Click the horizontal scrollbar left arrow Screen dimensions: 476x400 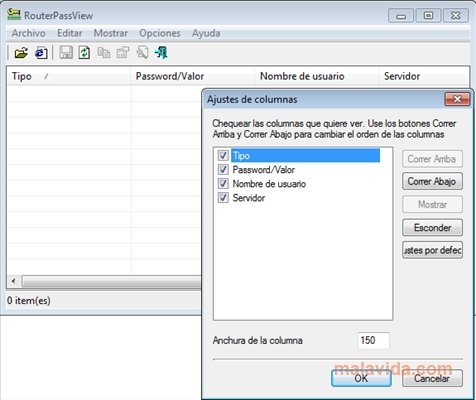14,281
